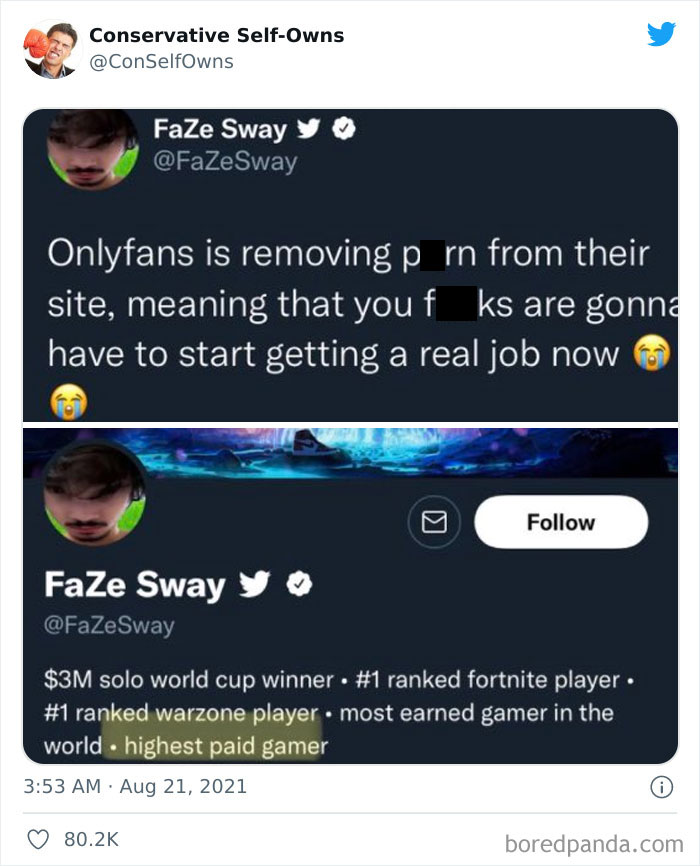The image size is (700, 866).
Task: Click the profile banner image
Action: pos(400,452)
